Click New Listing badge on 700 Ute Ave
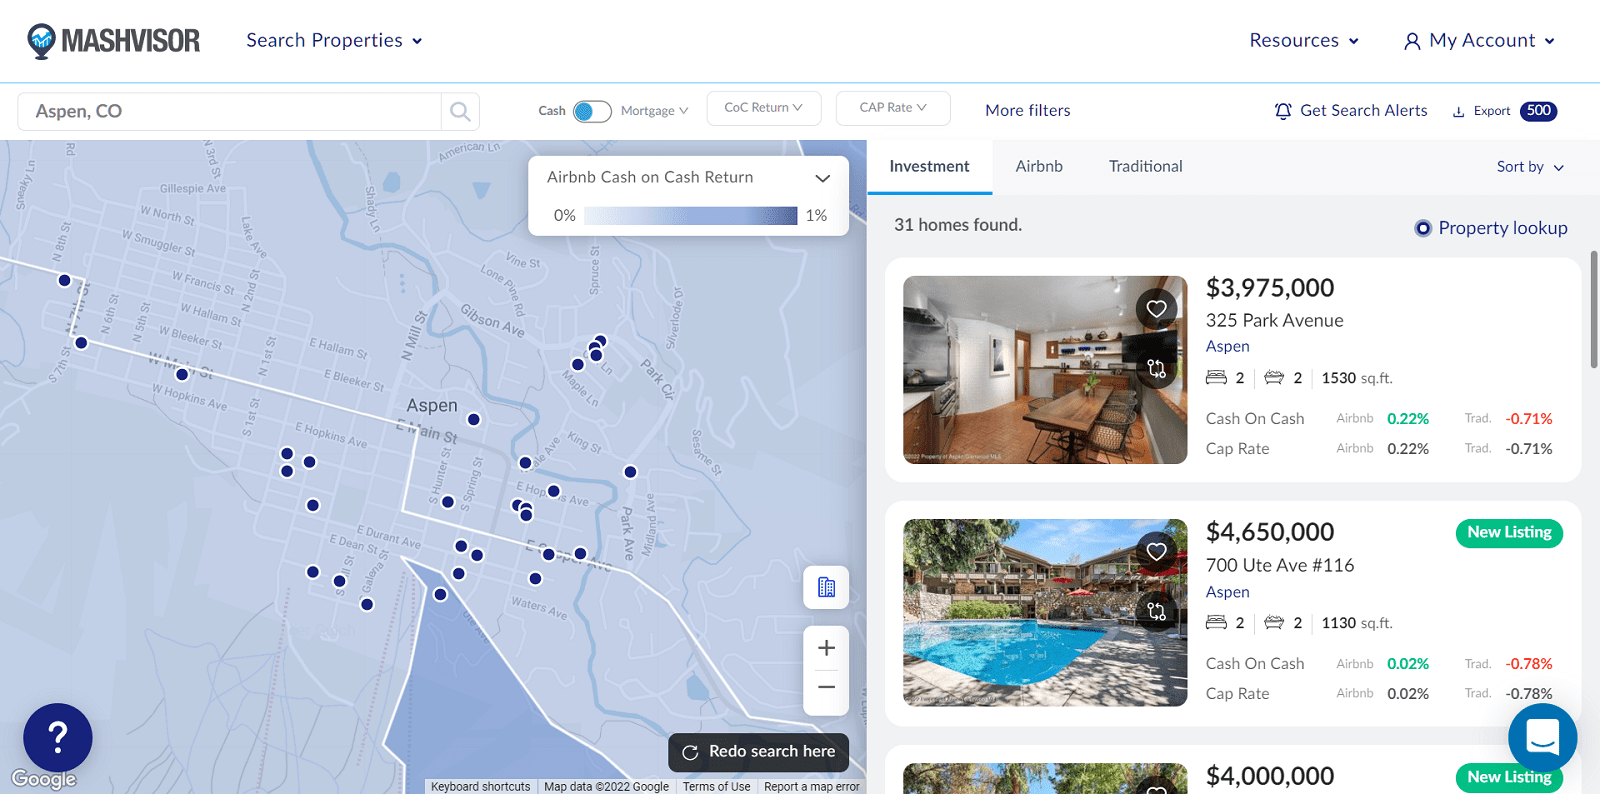The width and height of the screenshot is (1600, 794). (x=1509, y=533)
